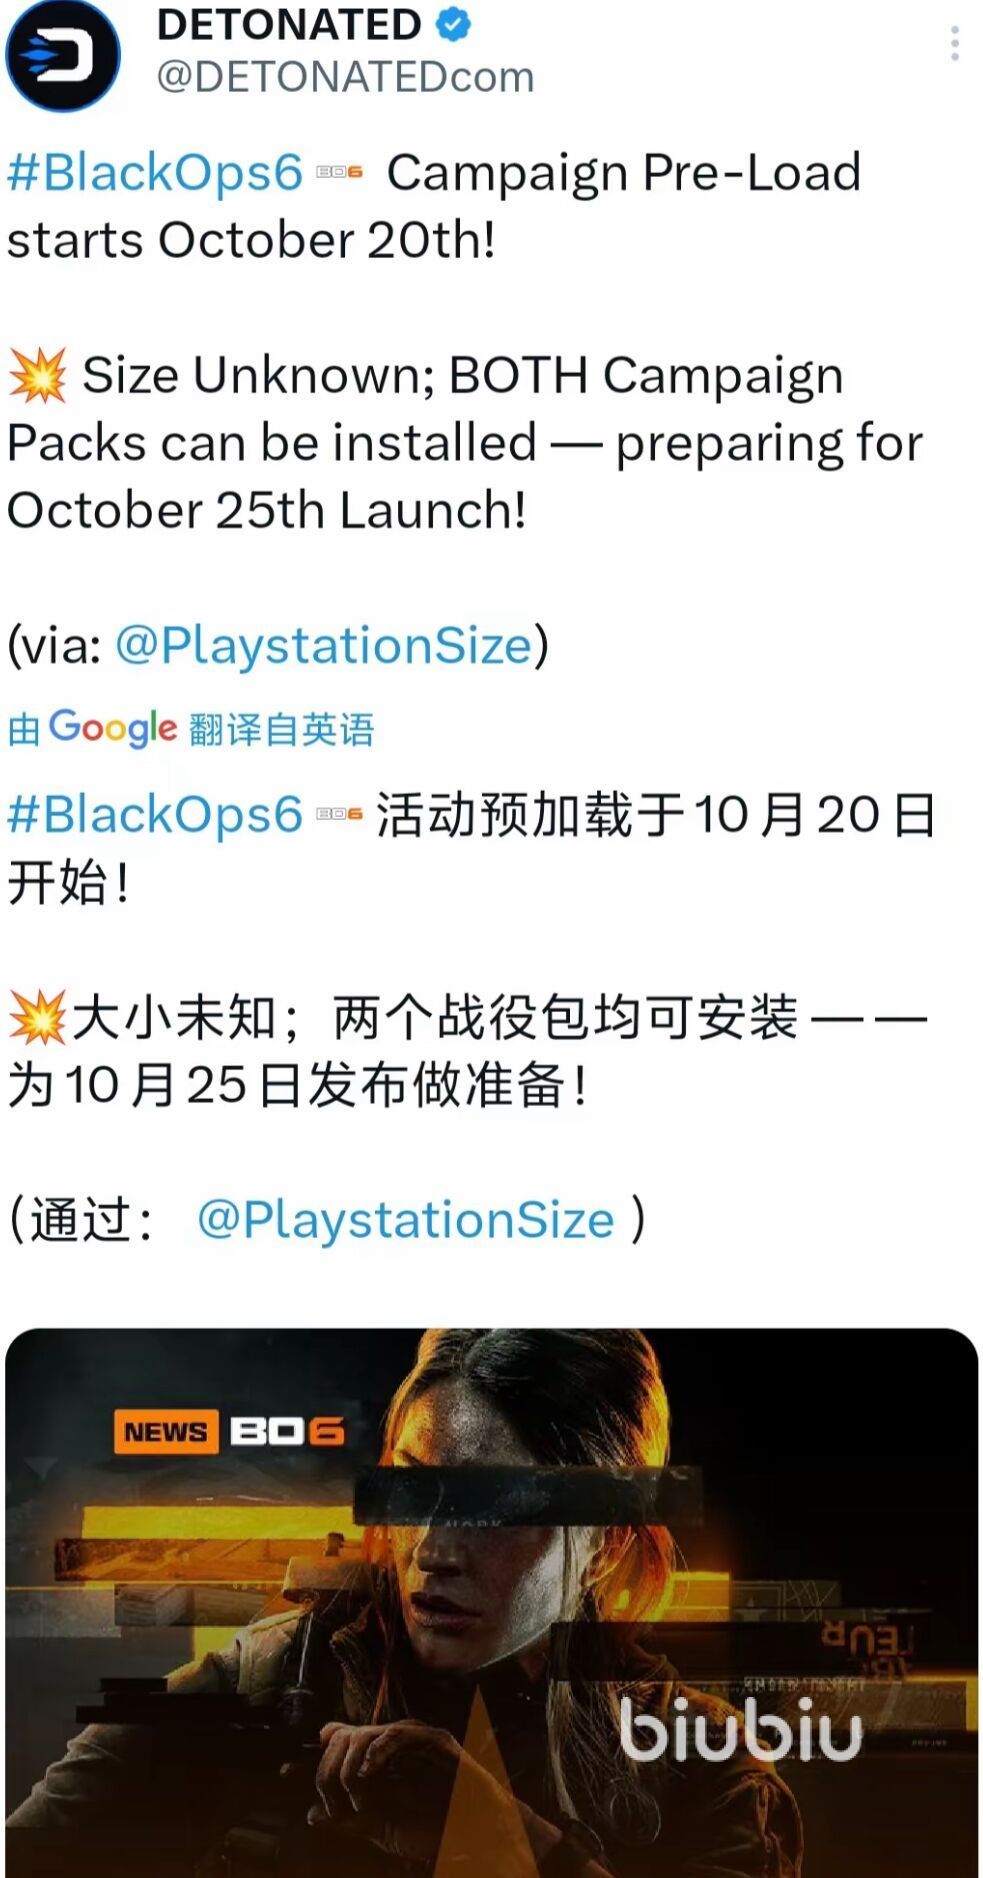Open the three-dot more options menu

click(955, 44)
